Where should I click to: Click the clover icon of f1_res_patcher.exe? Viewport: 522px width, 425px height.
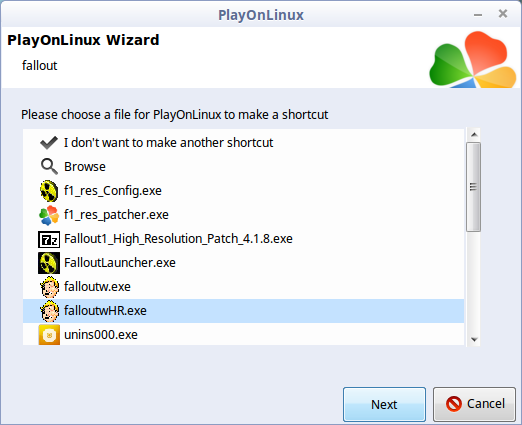point(49,215)
